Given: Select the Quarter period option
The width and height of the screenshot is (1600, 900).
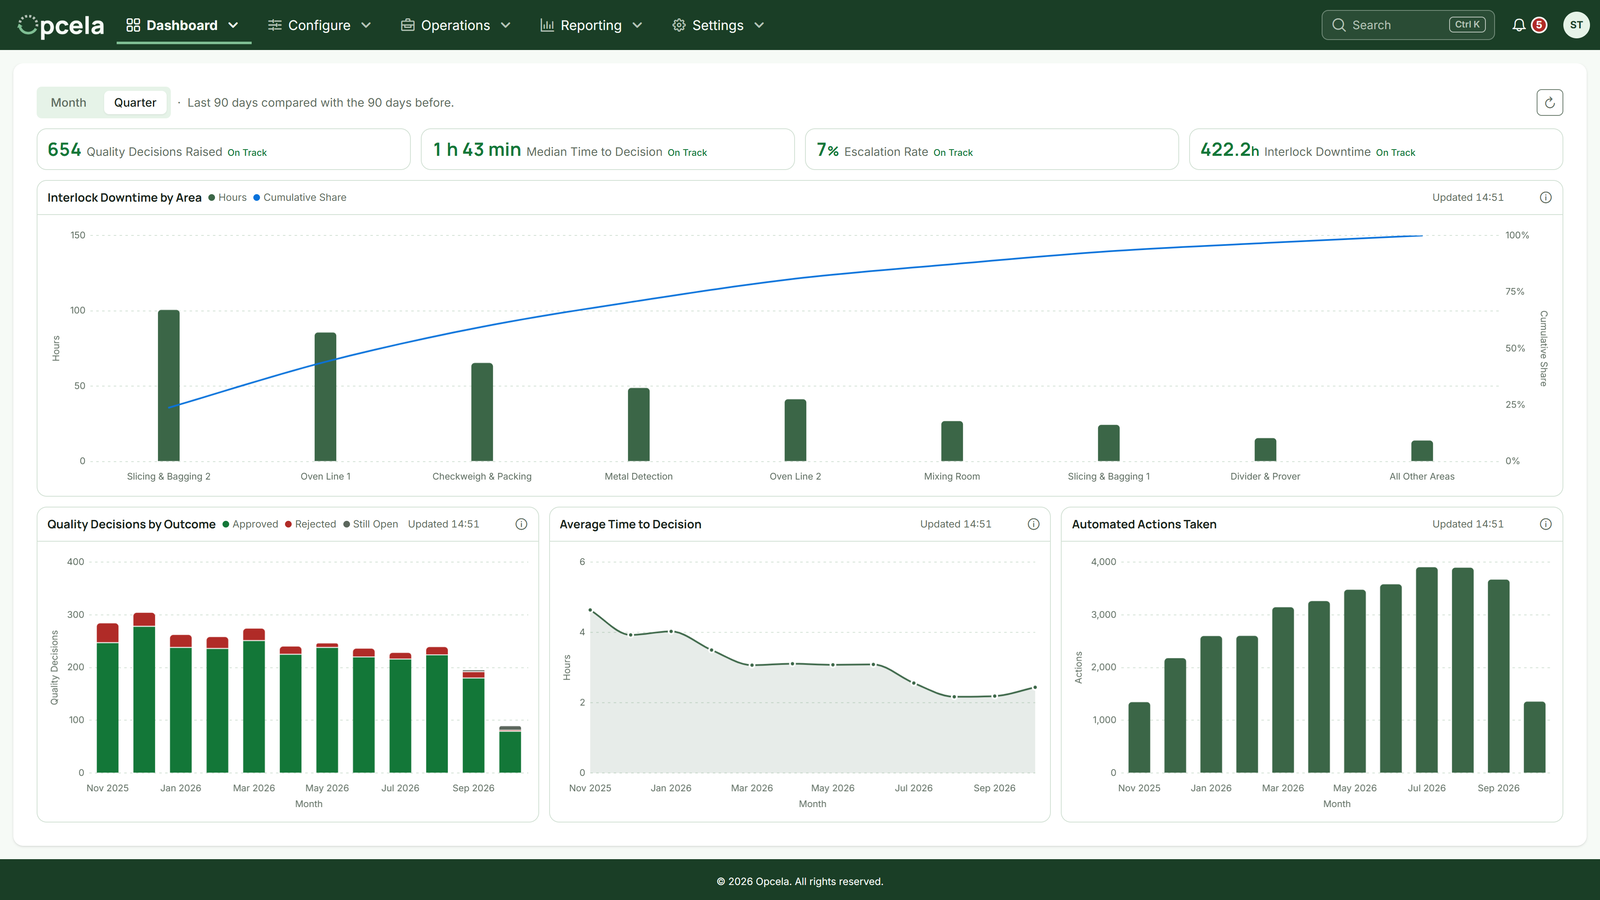Looking at the screenshot, I should 135,102.
